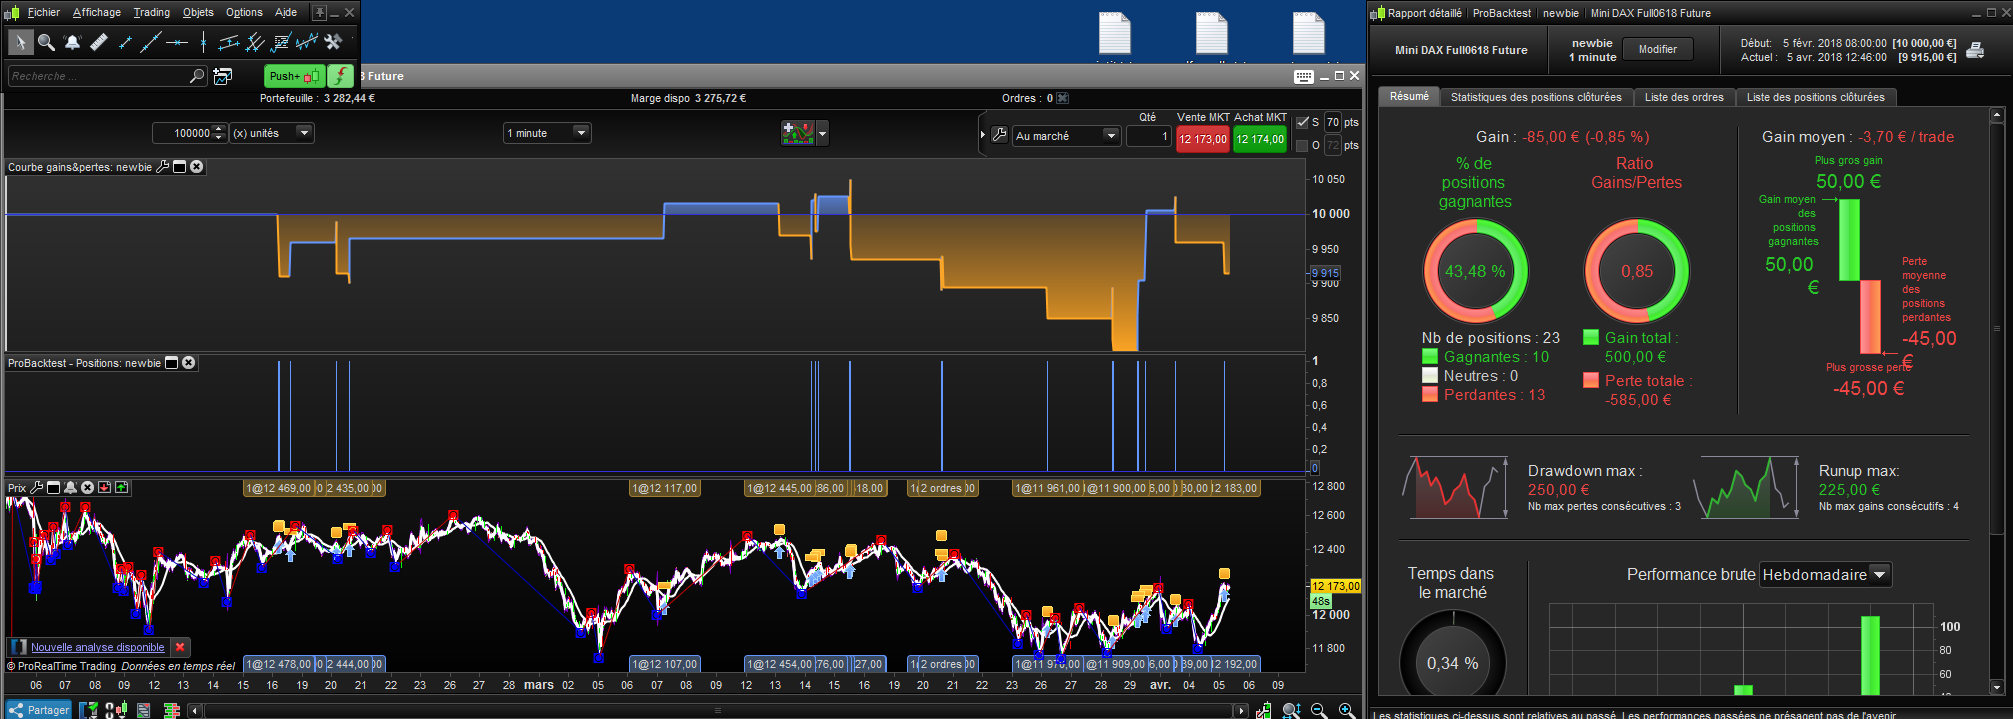Click the Modifier button
Image resolution: width=2013 pixels, height=719 pixels.
click(1657, 49)
